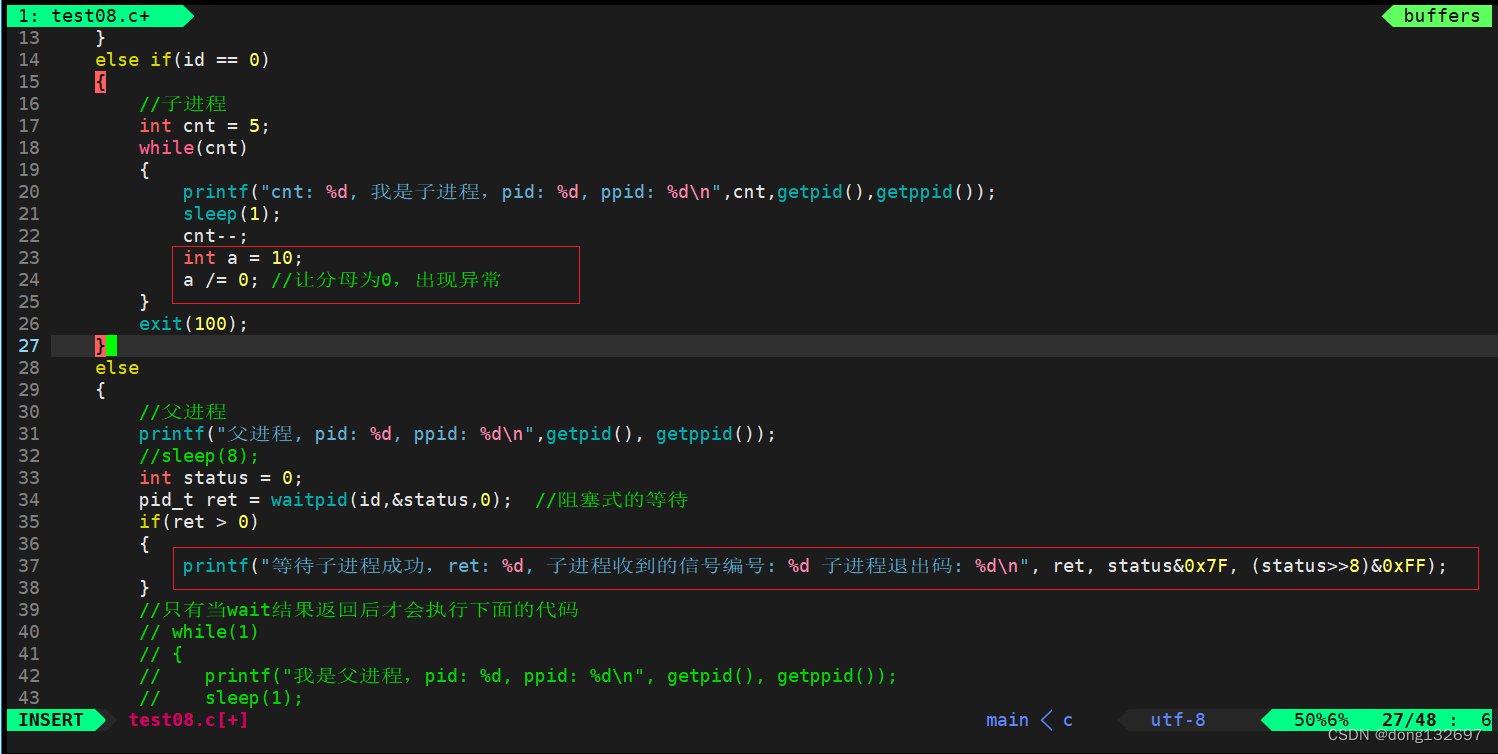Click the INSERT mode indicator
1498x754 pixels.
tap(51, 719)
